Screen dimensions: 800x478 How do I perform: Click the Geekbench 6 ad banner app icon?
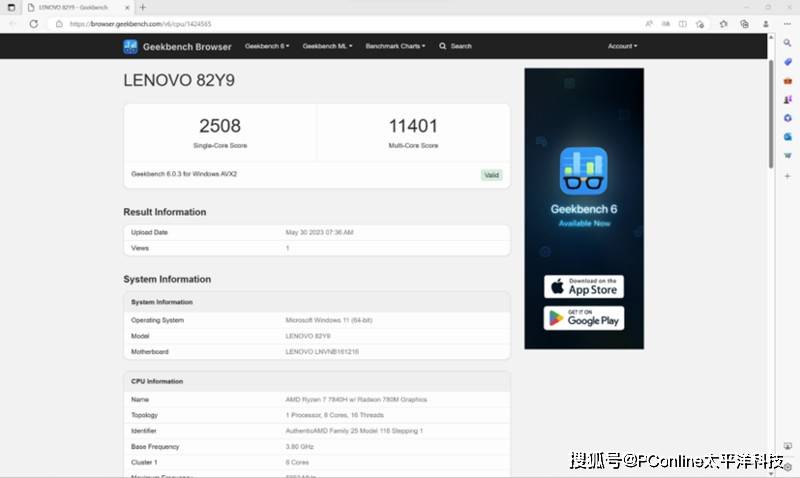584,171
